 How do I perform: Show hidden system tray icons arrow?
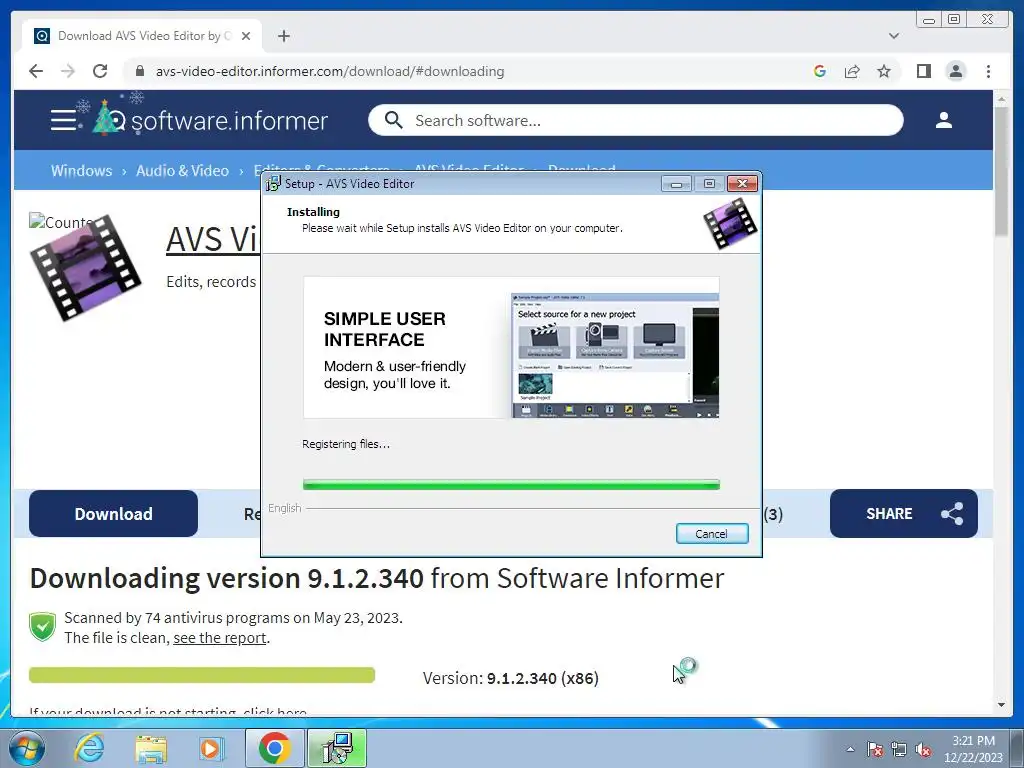click(850, 749)
